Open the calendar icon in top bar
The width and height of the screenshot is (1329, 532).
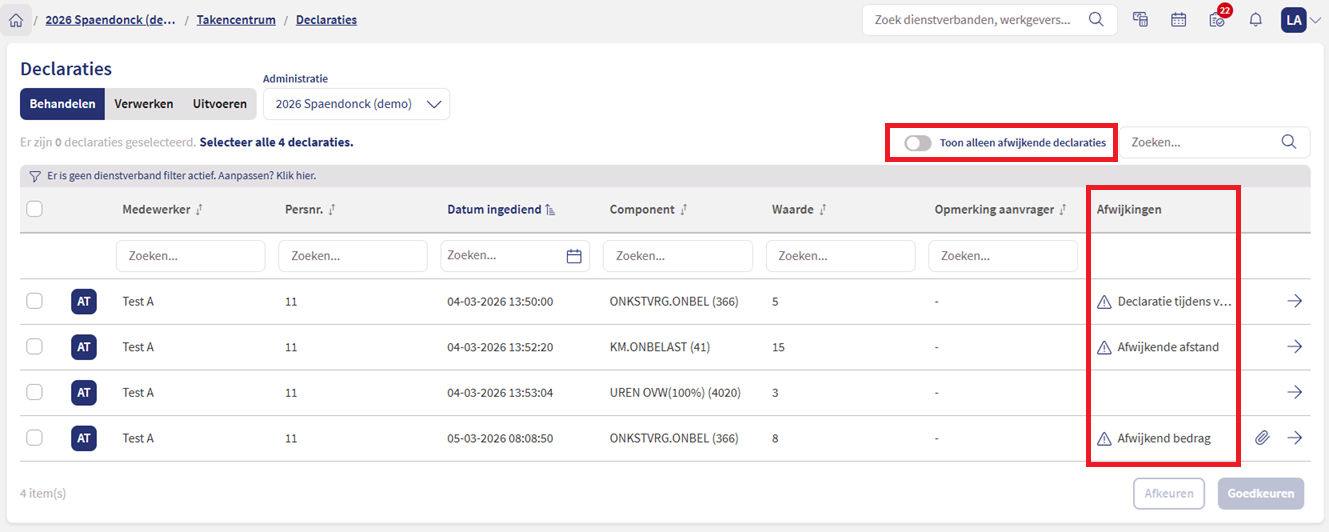click(1178, 20)
